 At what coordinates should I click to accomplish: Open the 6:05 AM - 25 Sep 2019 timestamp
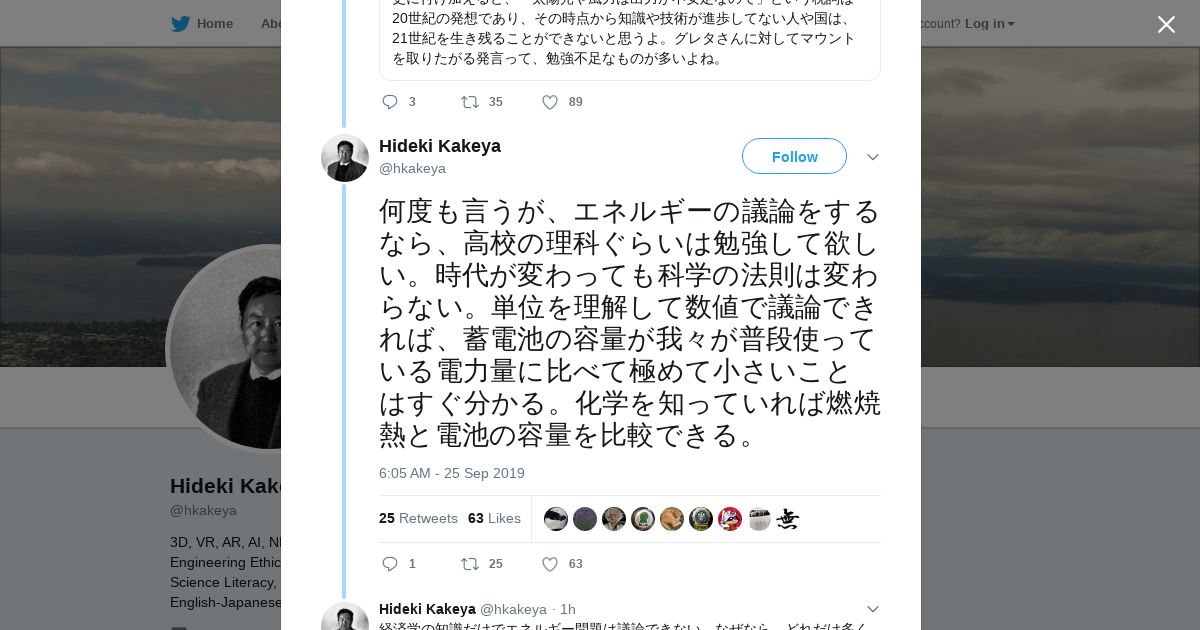click(451, 473)
